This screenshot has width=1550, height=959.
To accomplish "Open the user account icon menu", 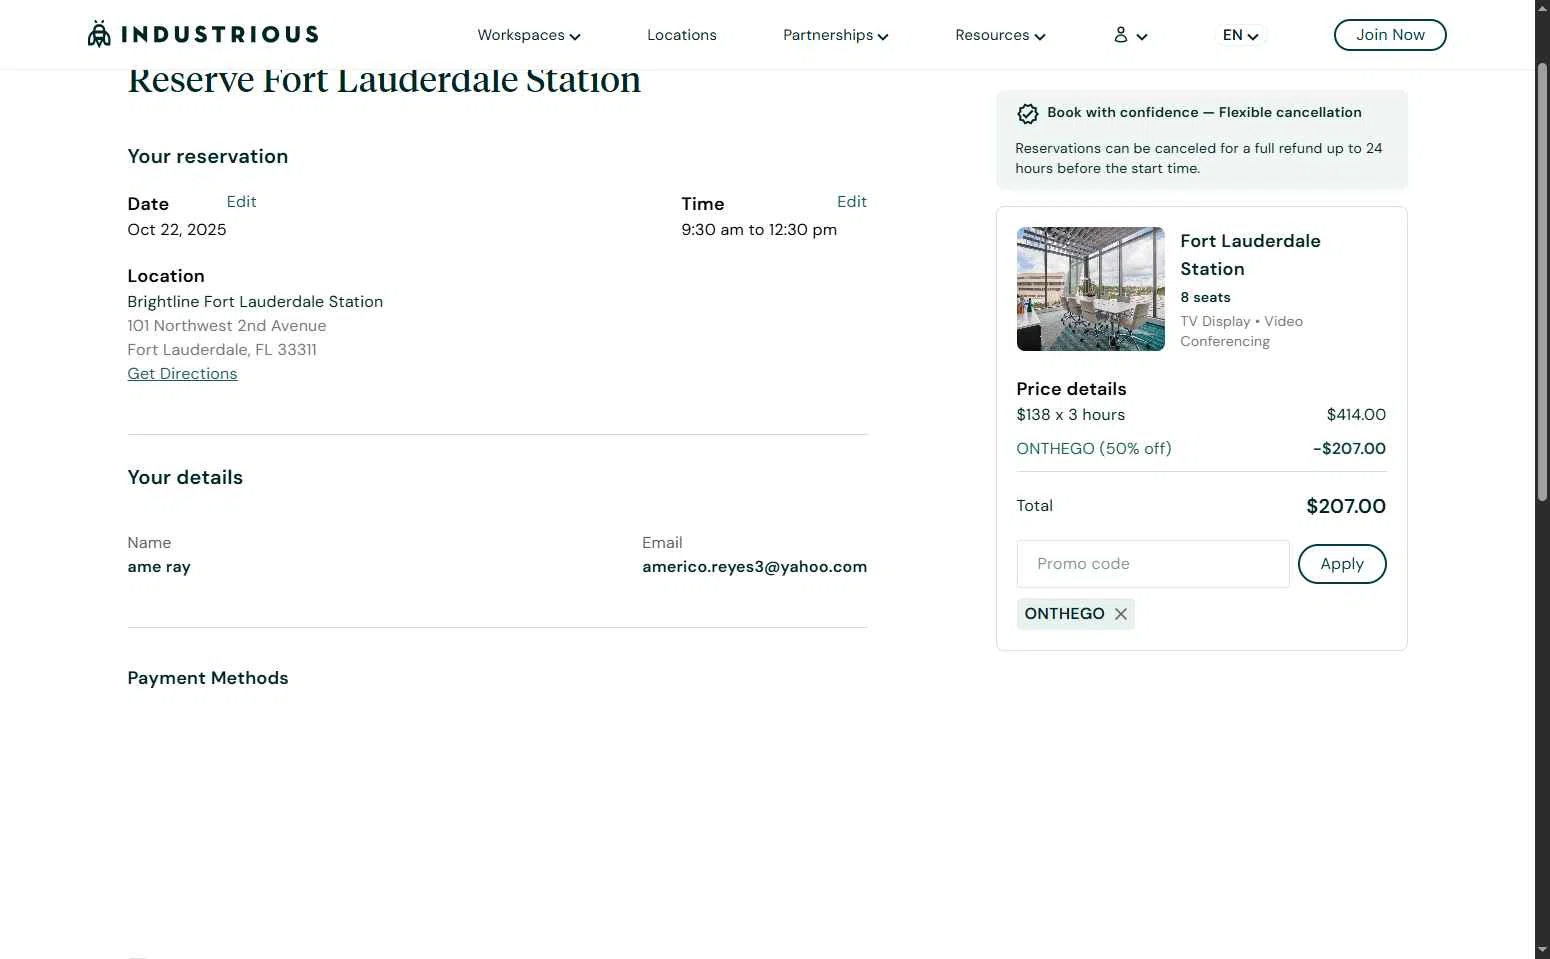I will [x=1130, y=35].
